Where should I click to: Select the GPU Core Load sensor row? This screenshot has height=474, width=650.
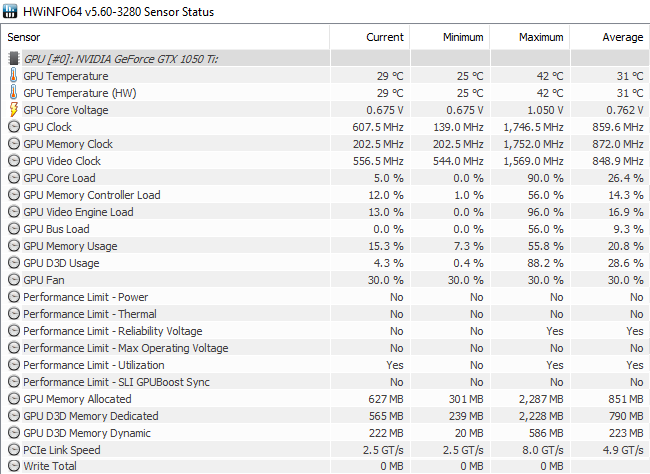pyautogui.click(x=326, y=177)
